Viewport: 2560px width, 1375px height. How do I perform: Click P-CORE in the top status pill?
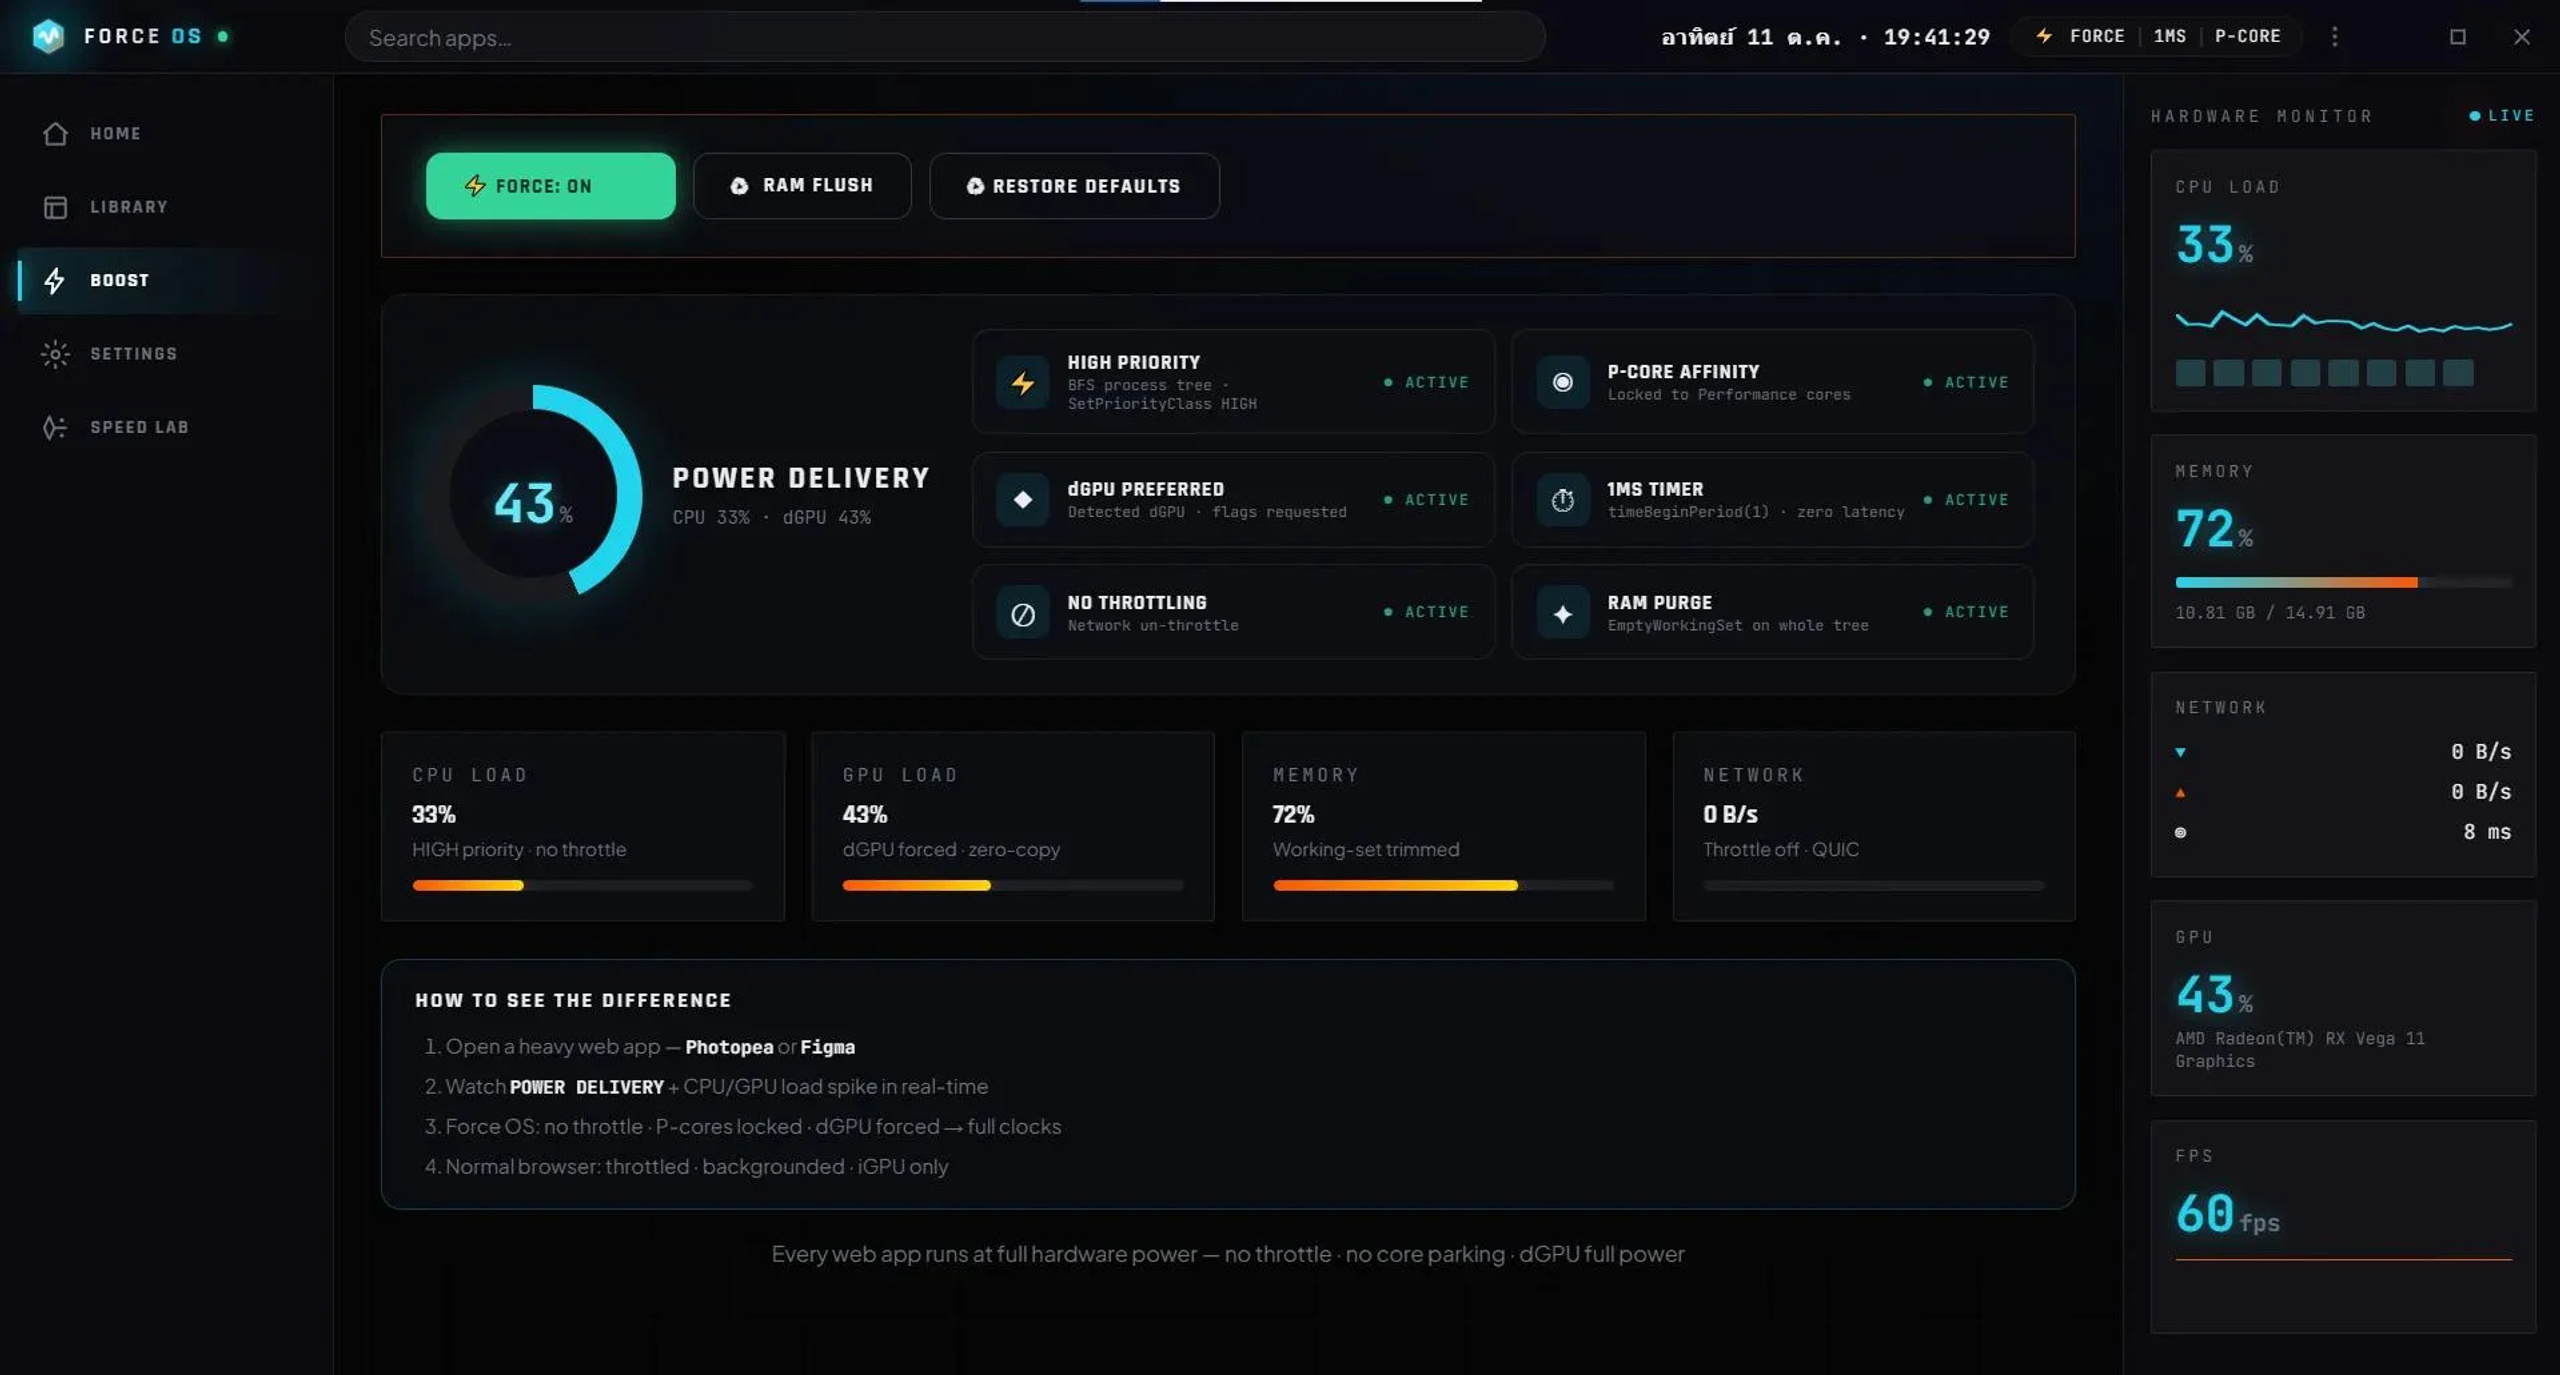pos(2247,36)
